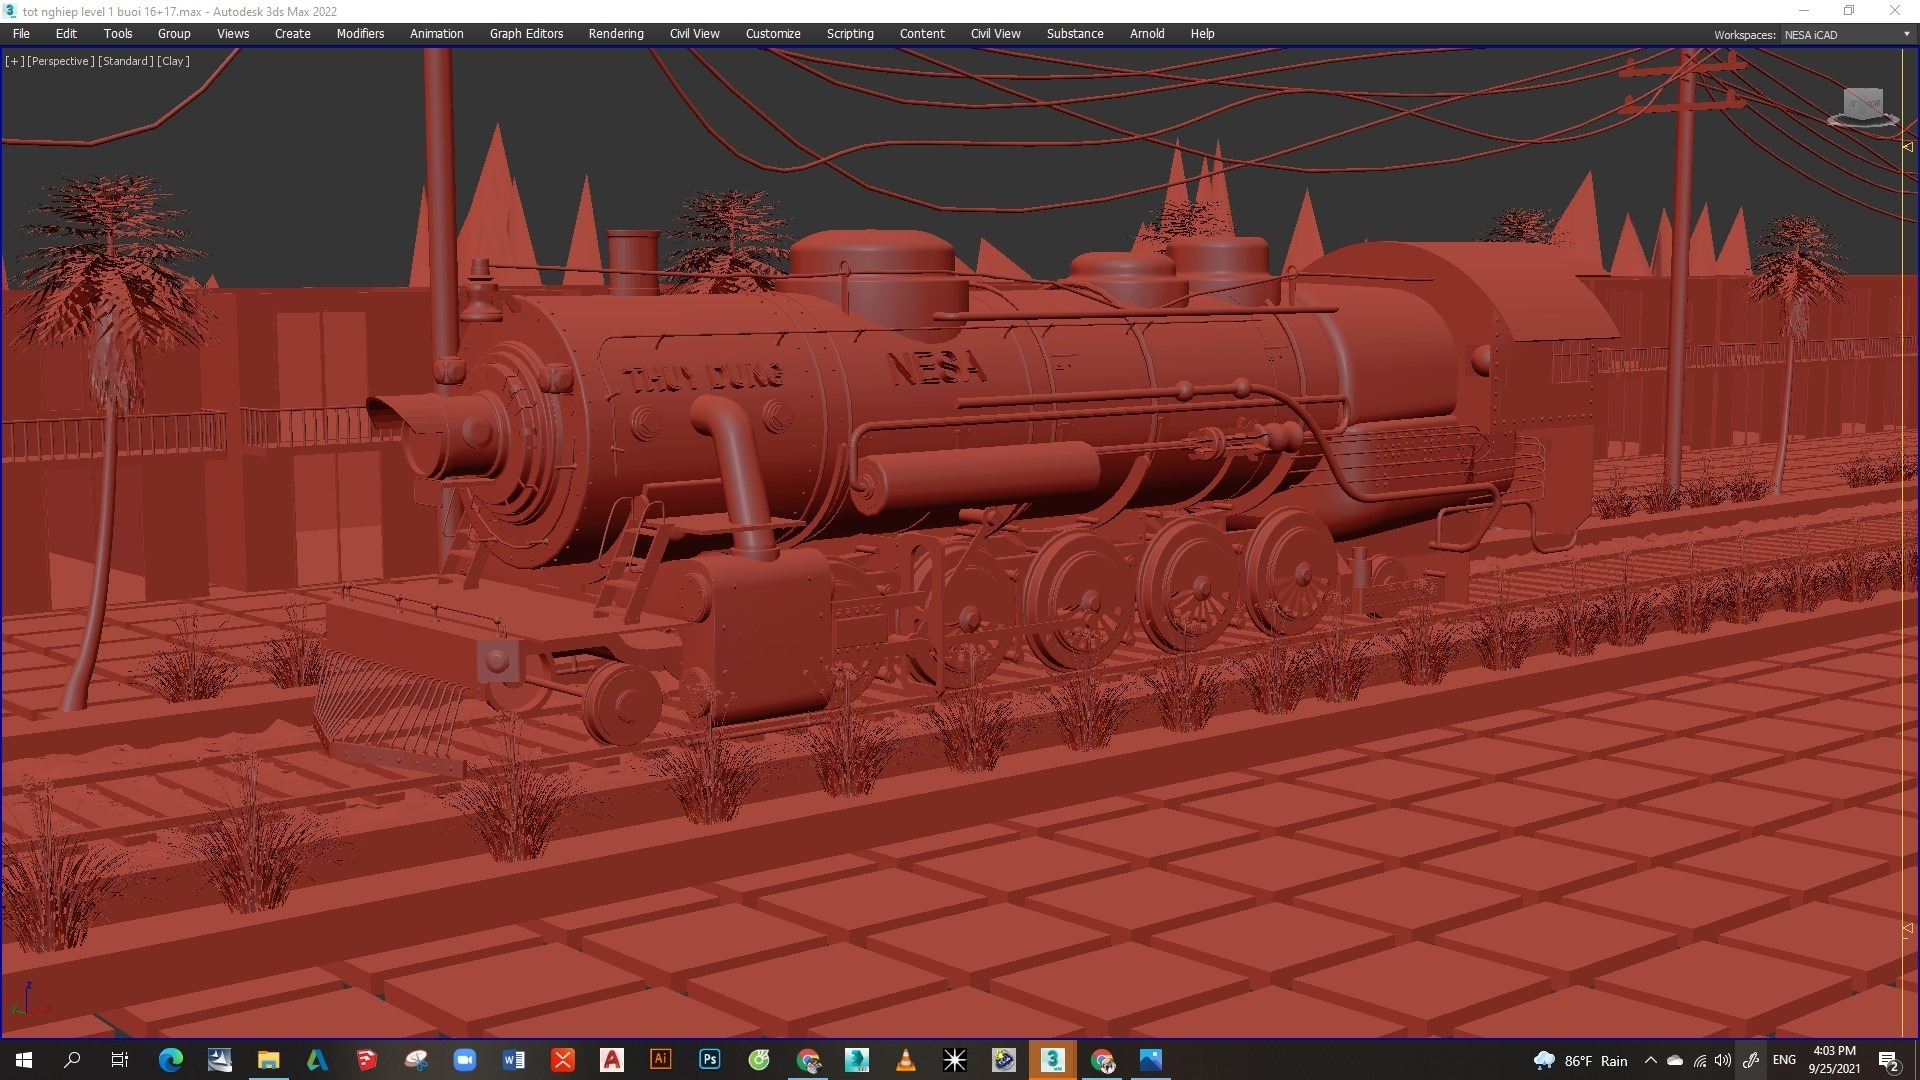The image size is (1920, 1080).
Task: Open Adobe Illustrator from the taskbar
Action: [660, 1060]
